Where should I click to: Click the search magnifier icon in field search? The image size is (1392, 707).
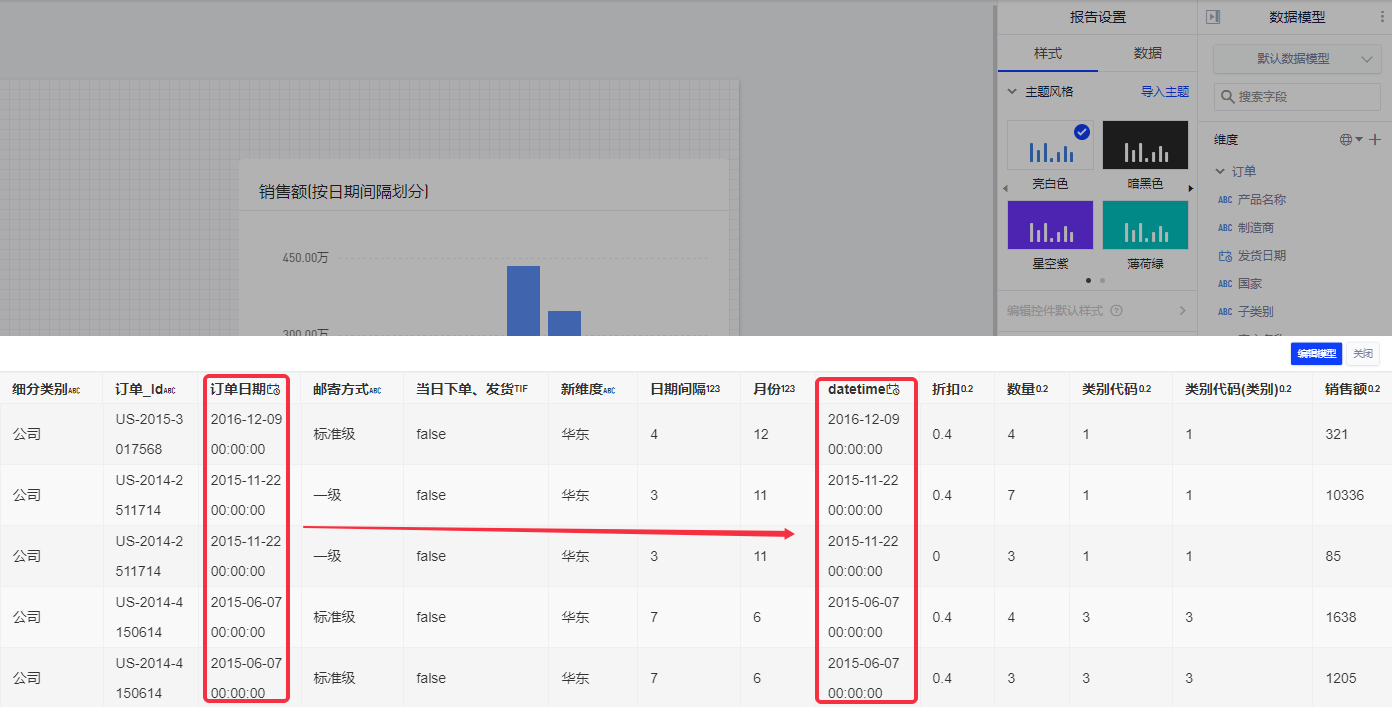[1227, 97]
